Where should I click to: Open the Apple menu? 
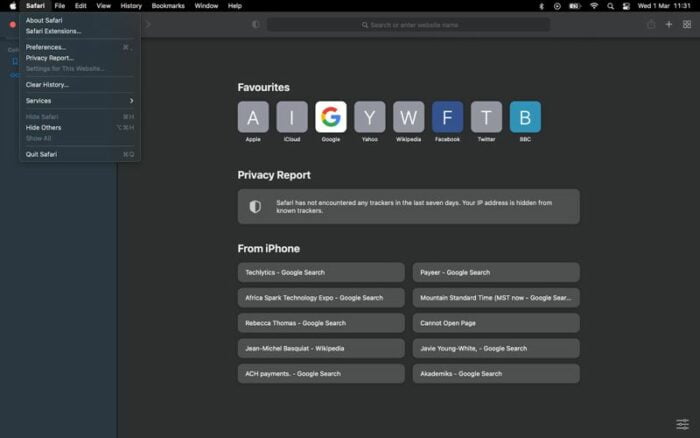pos(12,6)
